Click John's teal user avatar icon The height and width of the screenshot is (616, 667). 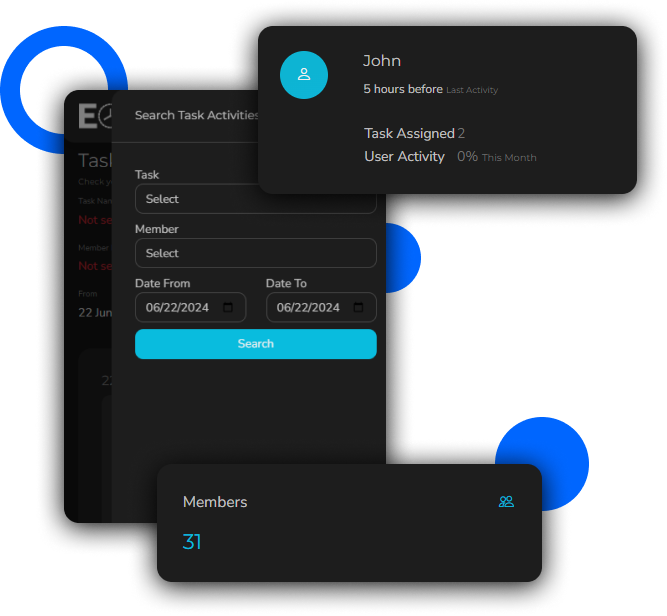304,75
